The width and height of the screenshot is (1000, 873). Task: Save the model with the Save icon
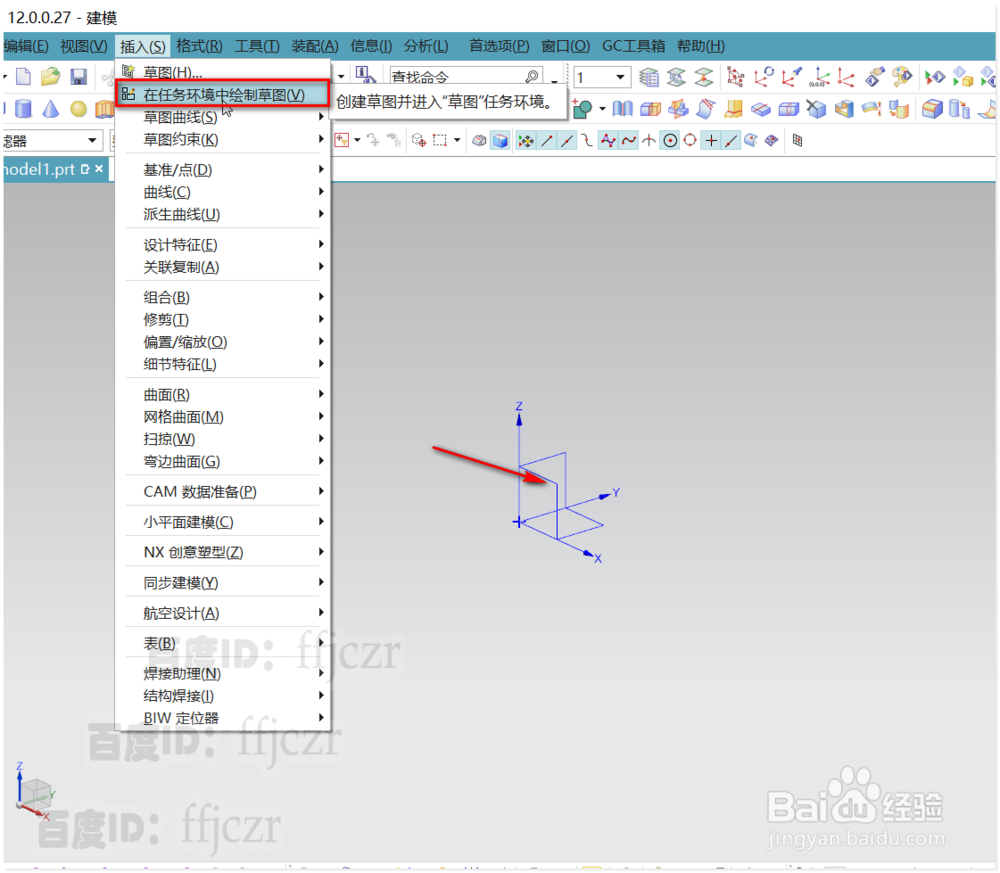[78, 75]
